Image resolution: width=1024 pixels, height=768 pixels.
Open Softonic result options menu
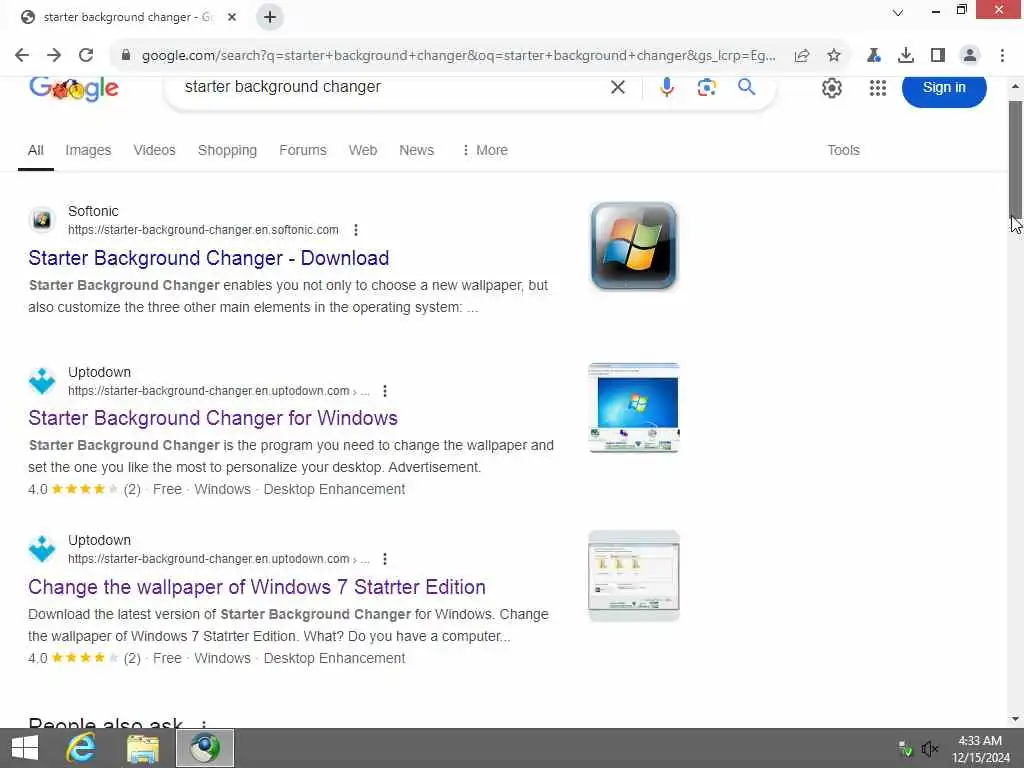point(355,230)
